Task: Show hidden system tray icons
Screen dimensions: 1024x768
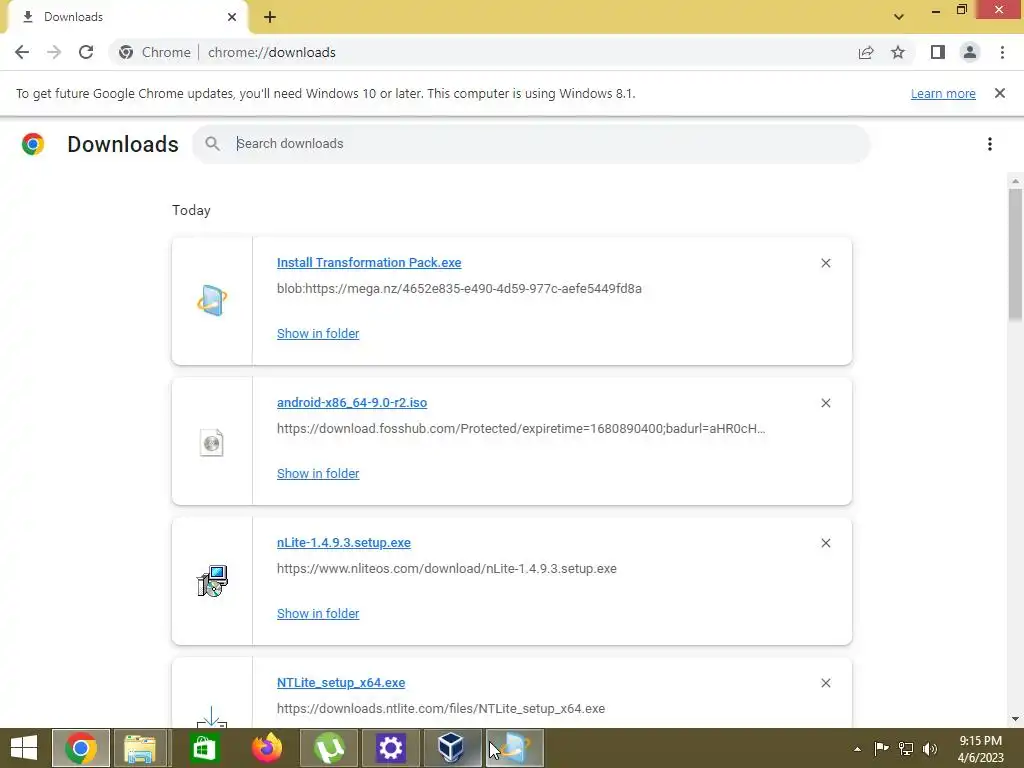Action: click(857, 749)
